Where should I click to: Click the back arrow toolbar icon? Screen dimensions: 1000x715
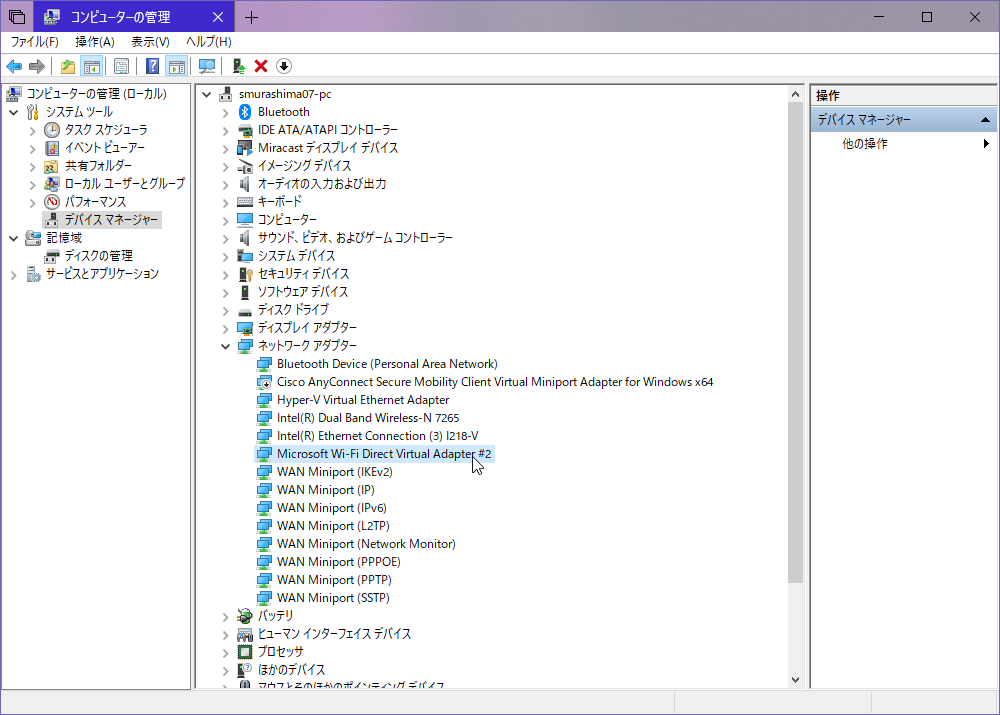tap(14, 66)
